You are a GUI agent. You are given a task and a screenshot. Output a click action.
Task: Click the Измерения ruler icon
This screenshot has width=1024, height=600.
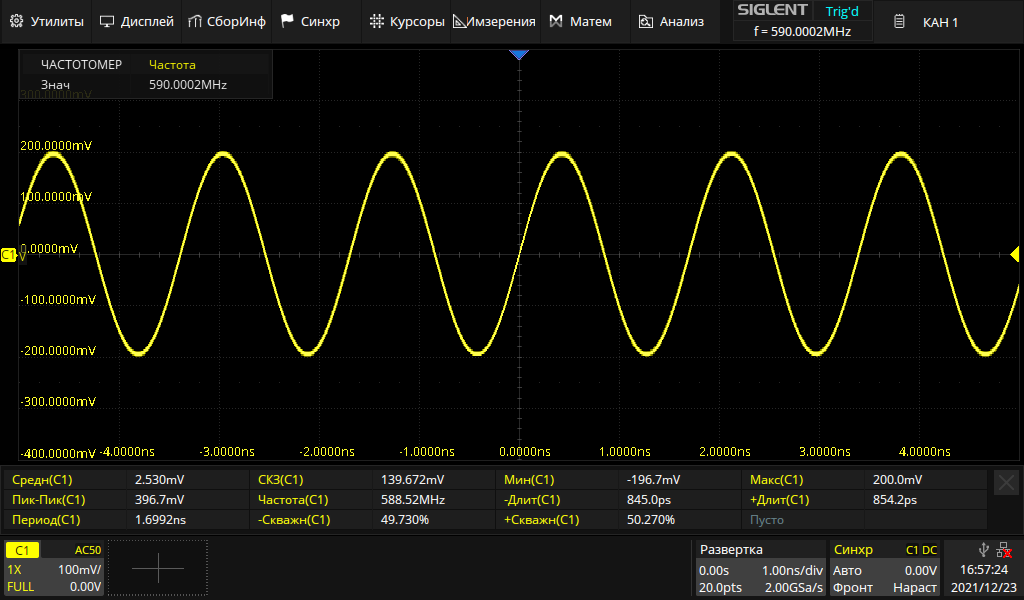[x=460, y=21]
